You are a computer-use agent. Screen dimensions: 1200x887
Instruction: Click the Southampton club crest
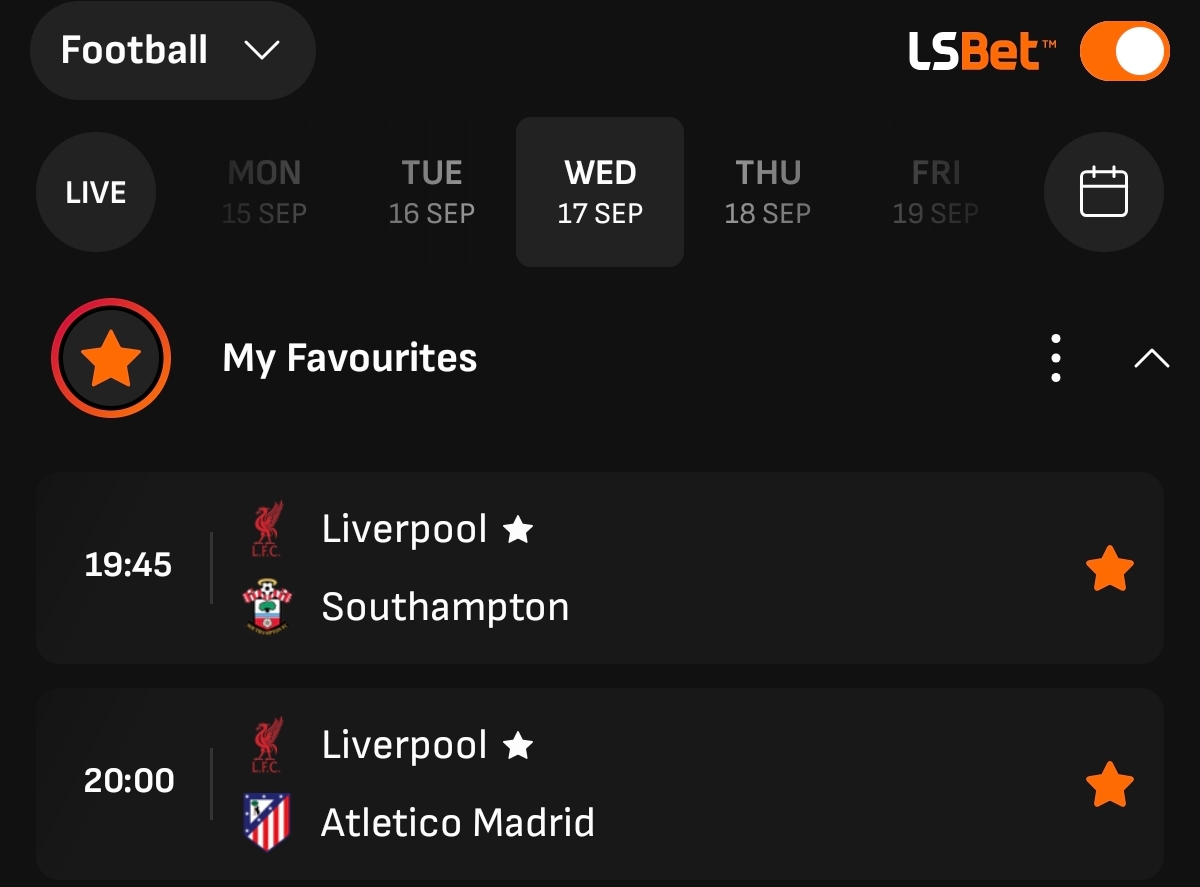pyautogui.click(x=267, y=606)
